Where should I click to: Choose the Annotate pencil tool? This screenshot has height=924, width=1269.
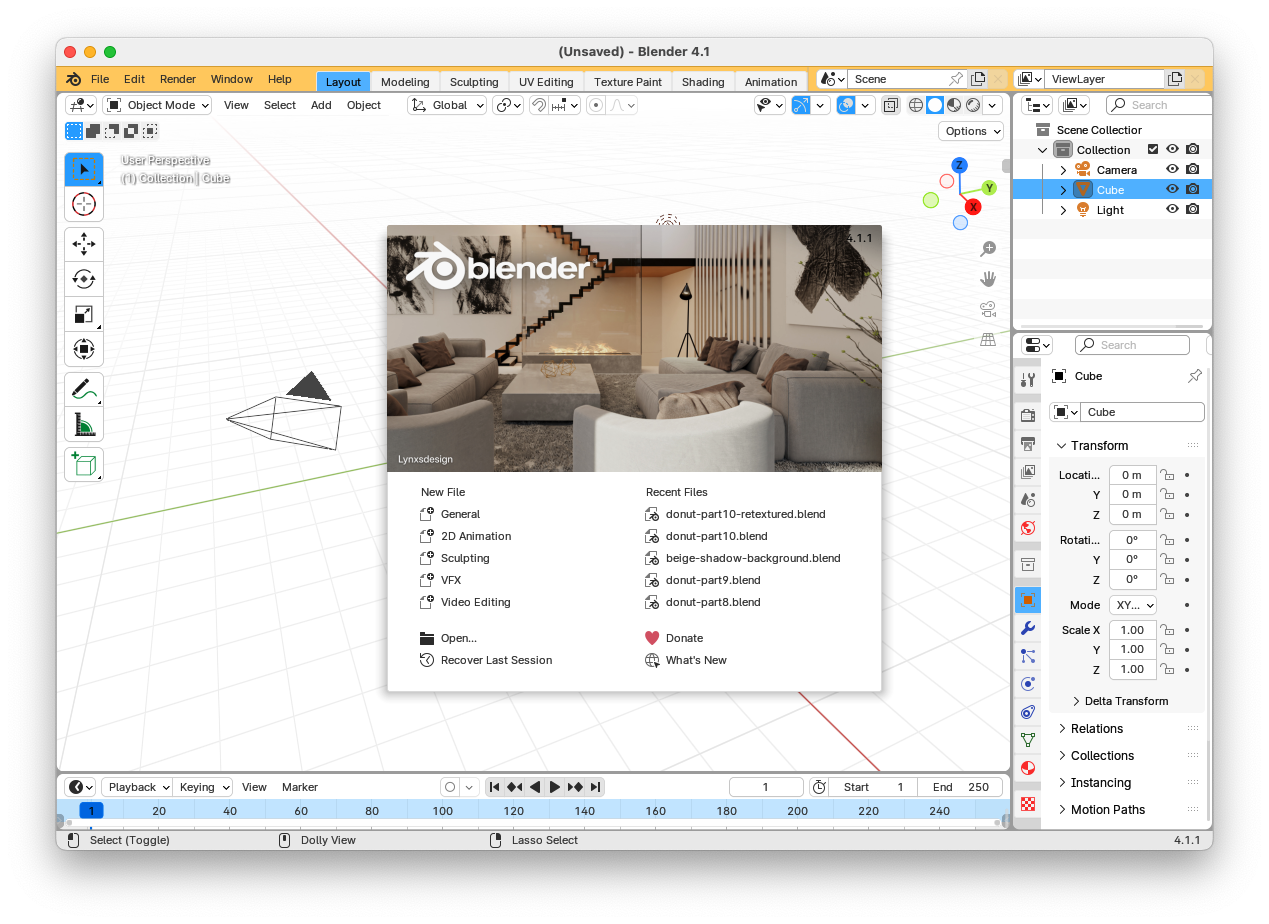pyautogui.click(x=84, y=389)
